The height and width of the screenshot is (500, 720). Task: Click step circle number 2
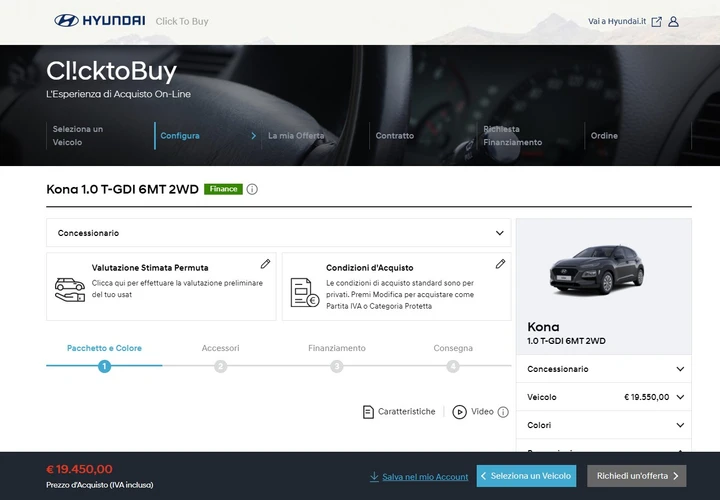point(220,366)
